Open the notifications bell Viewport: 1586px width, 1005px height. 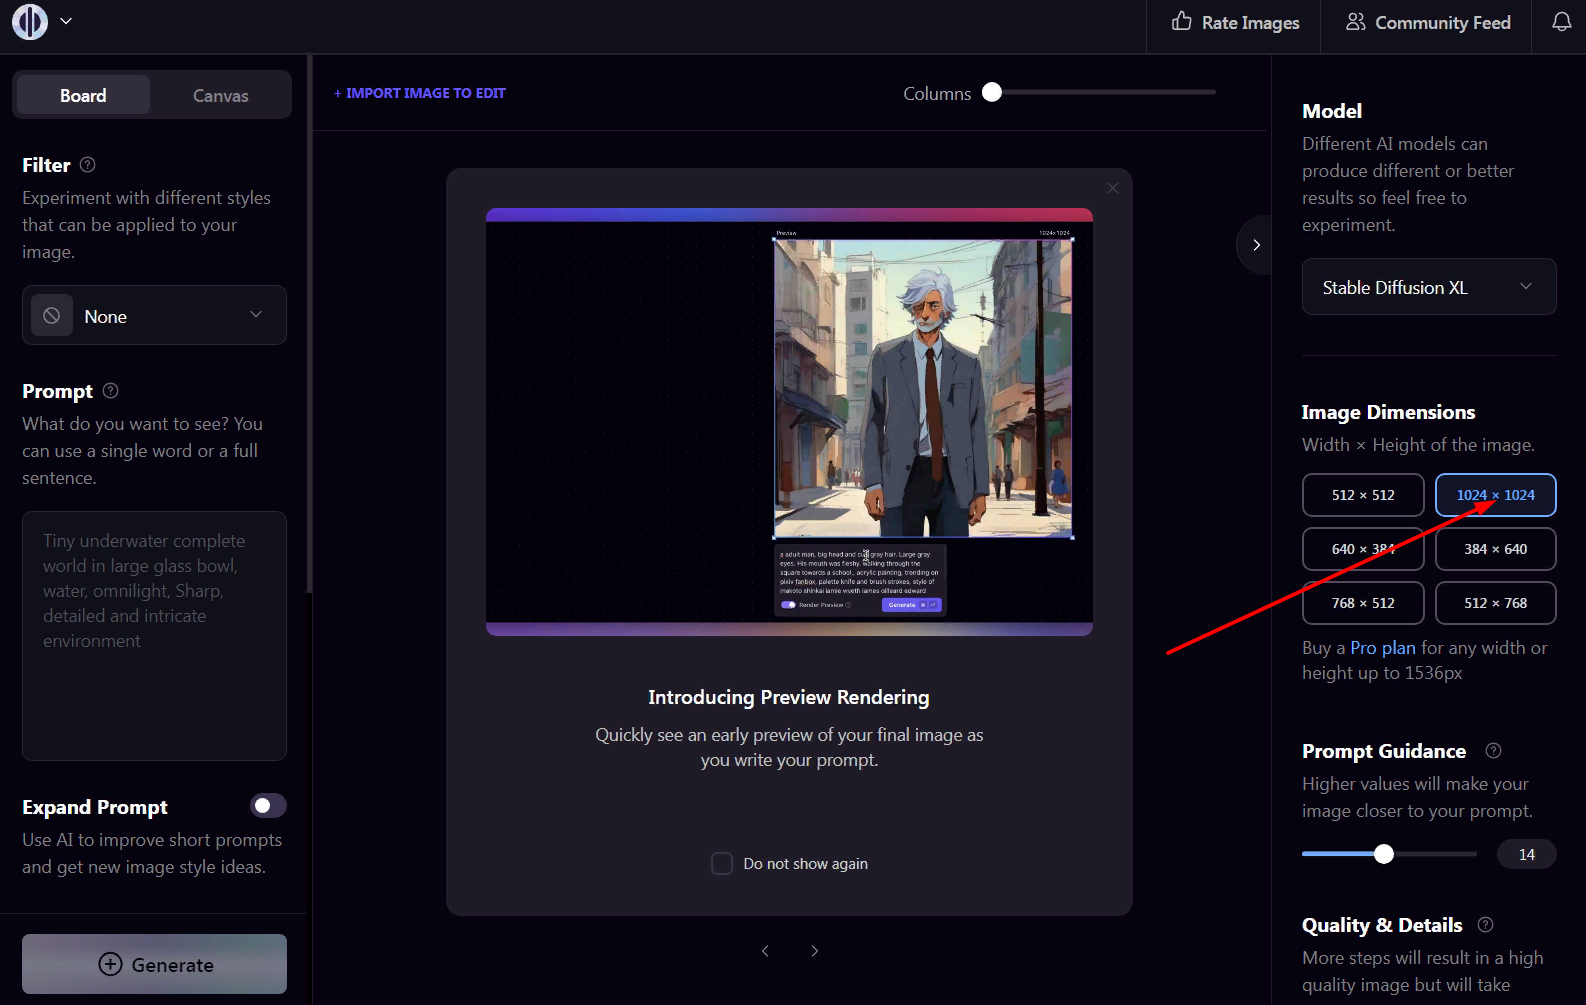pyautogui.click(x=1561, y=22)
